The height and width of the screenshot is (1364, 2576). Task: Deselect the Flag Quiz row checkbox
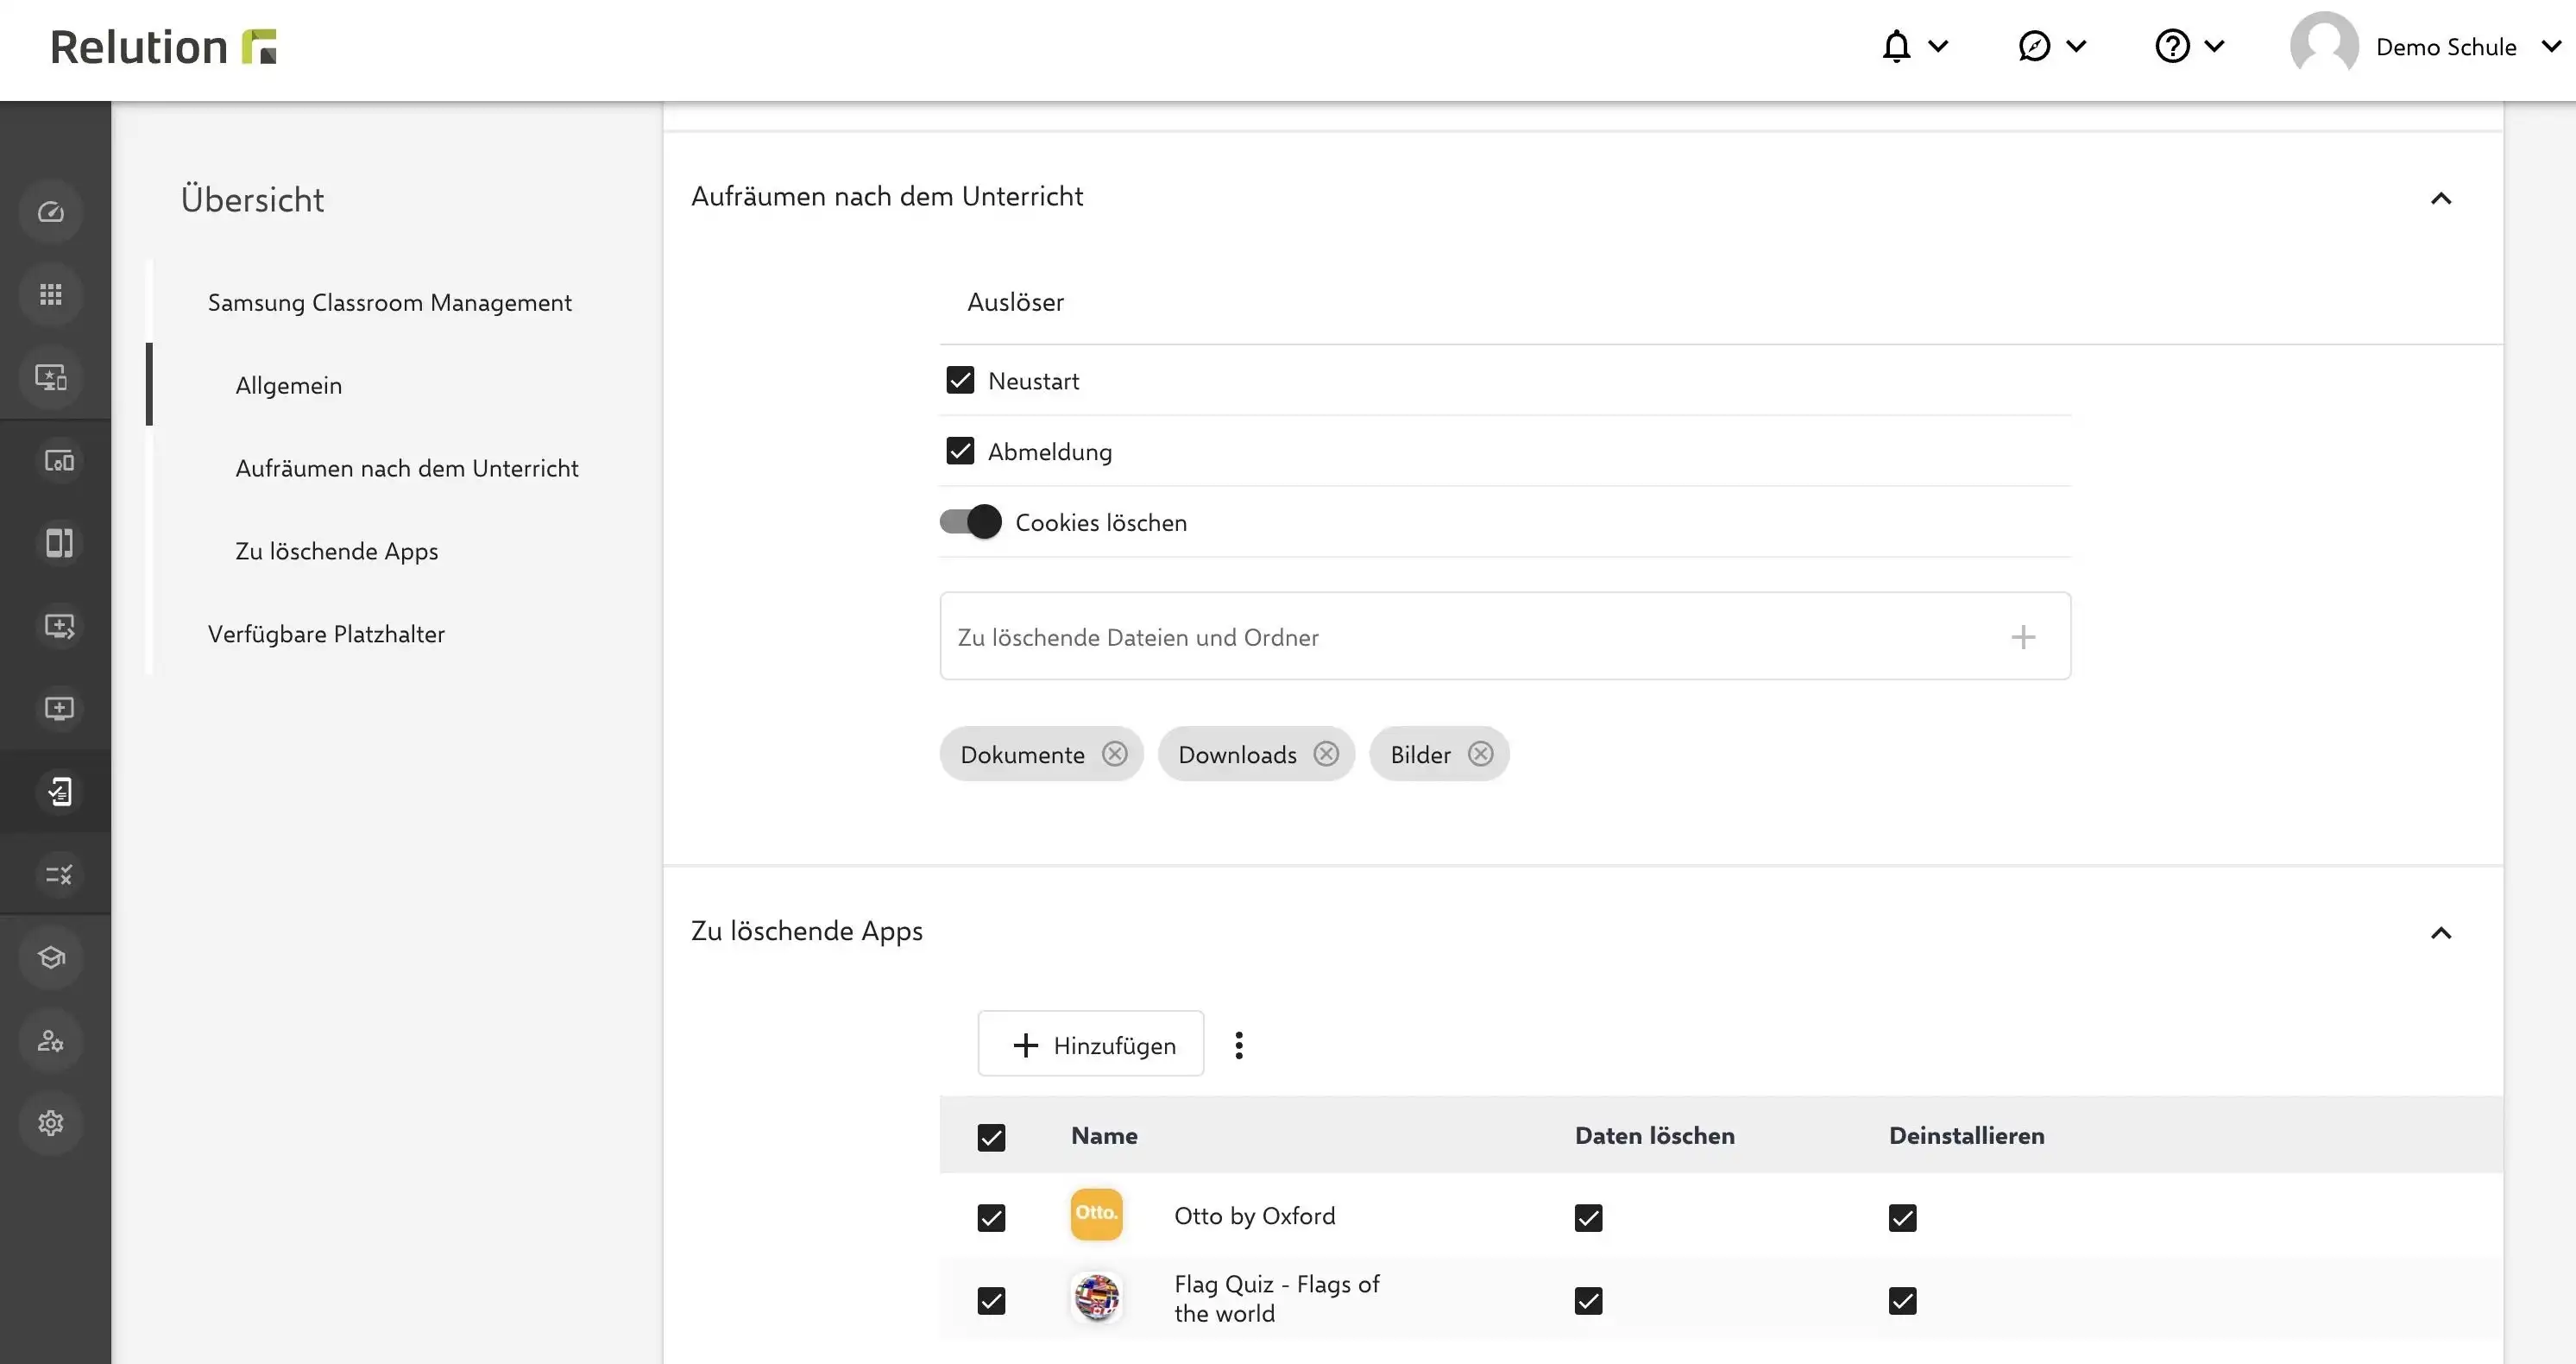(x=991, y=1301)
